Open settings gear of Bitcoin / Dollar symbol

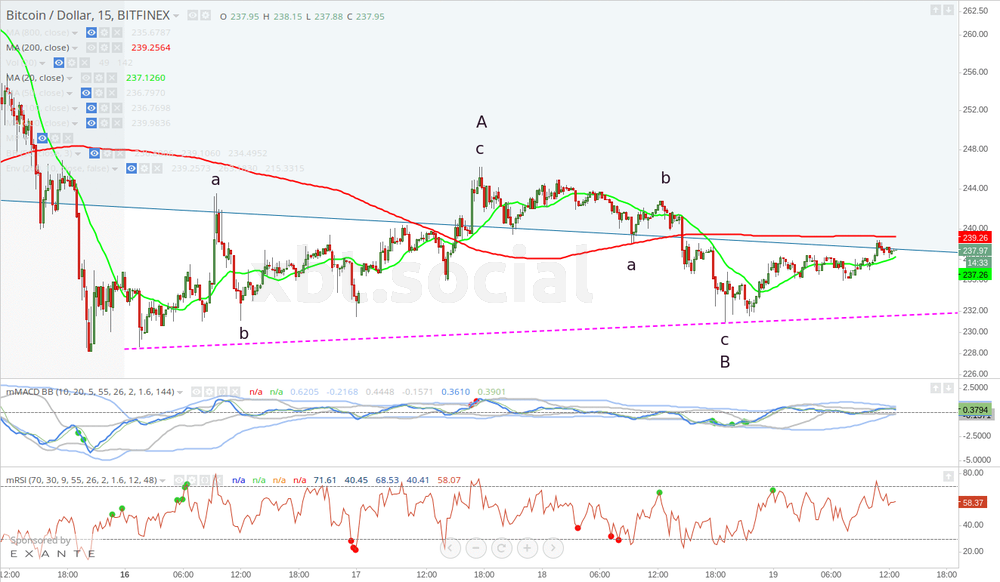pos(206,16)
